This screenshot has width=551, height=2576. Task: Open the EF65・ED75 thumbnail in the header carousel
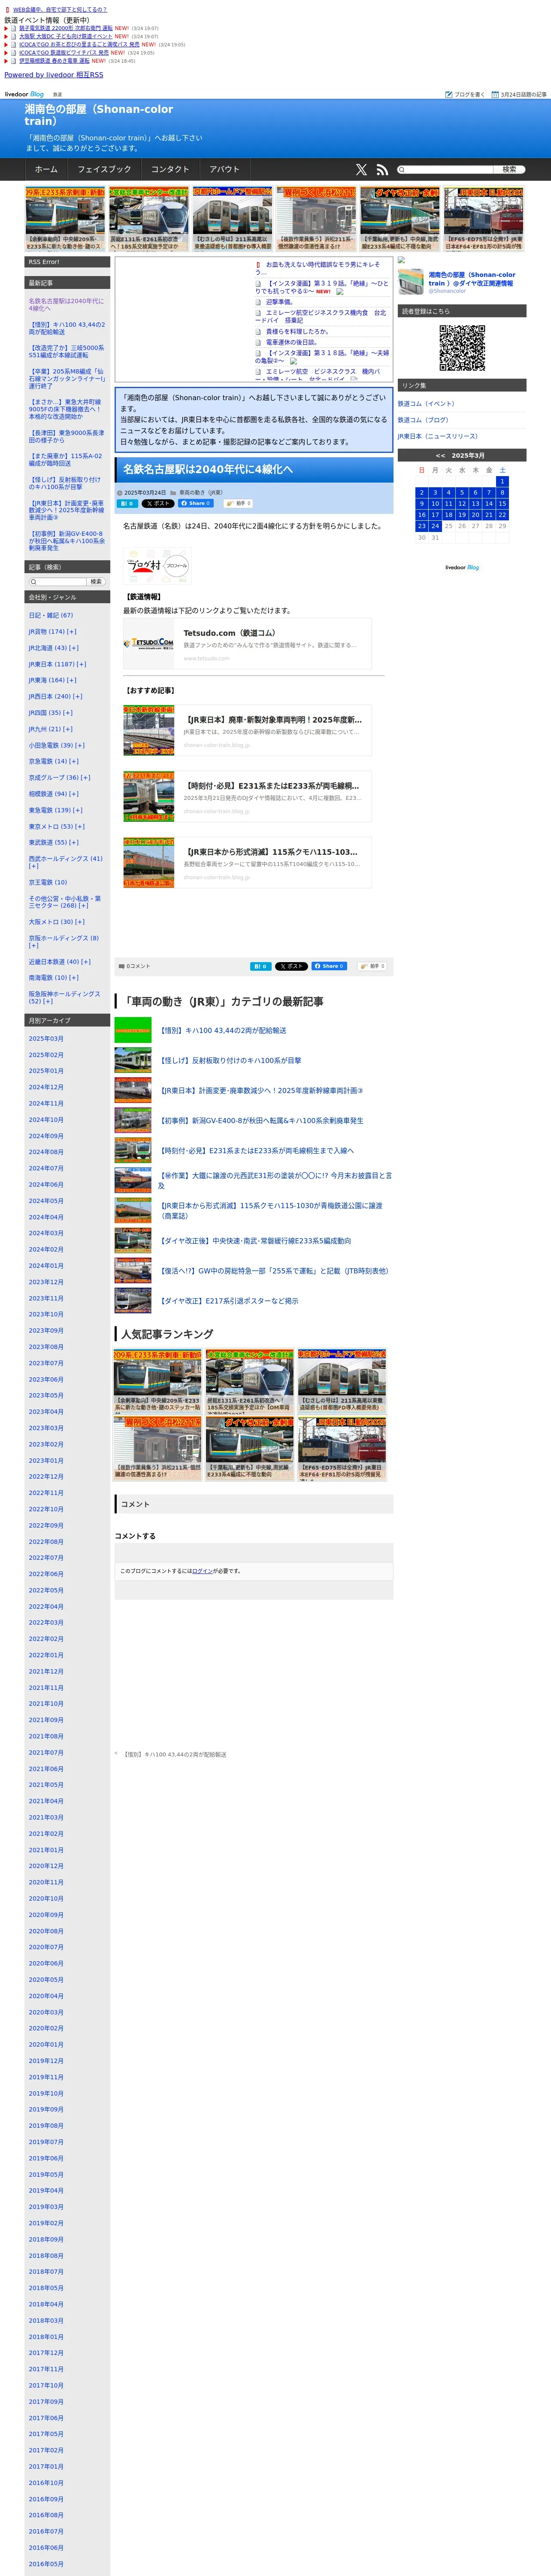click(484, 218)
